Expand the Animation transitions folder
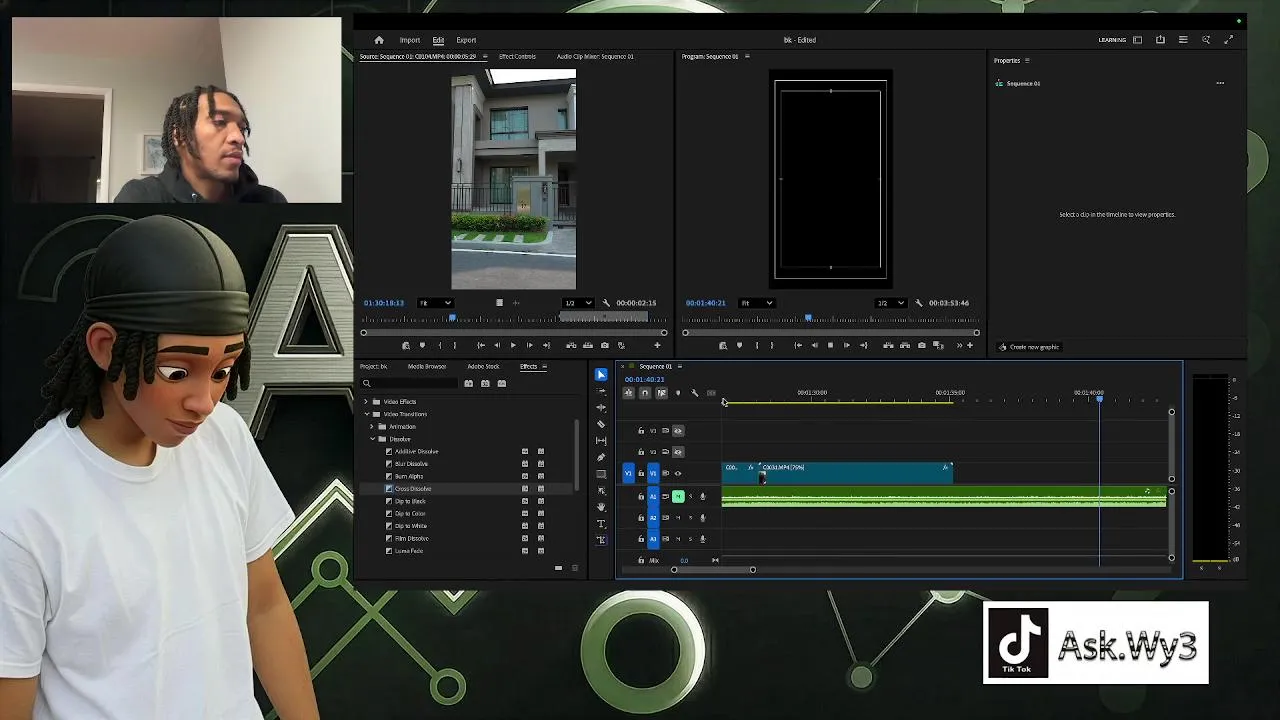Viewport: 1280px width, 720px height. point(372,427)
